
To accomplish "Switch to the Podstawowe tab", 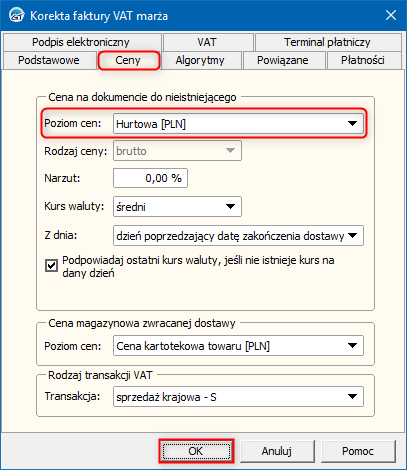I will (49, 60).
